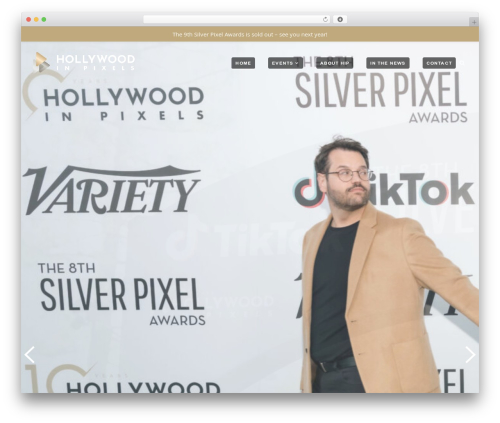
Task: Minimize window using the yellow button
Action: 36,20
